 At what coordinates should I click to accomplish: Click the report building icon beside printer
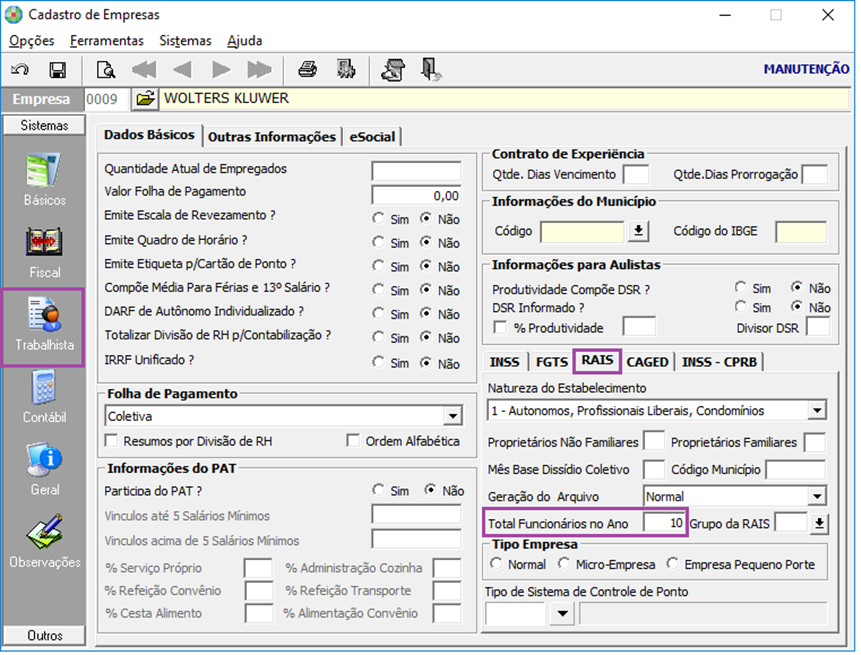[x=346, y=70]
